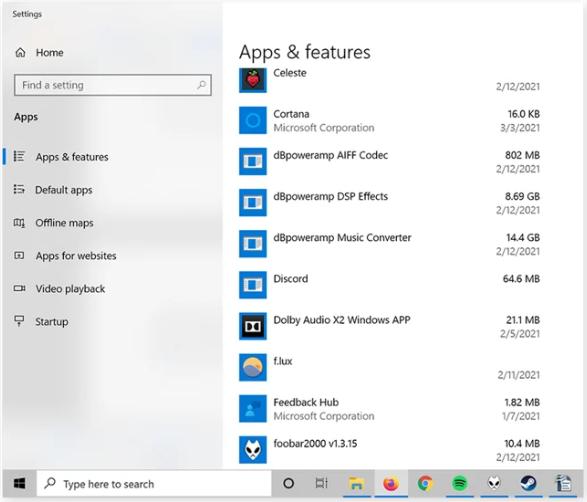Click the Startup sidebar icon
This screenshot has width=587, height=502.
click(19, 321)
